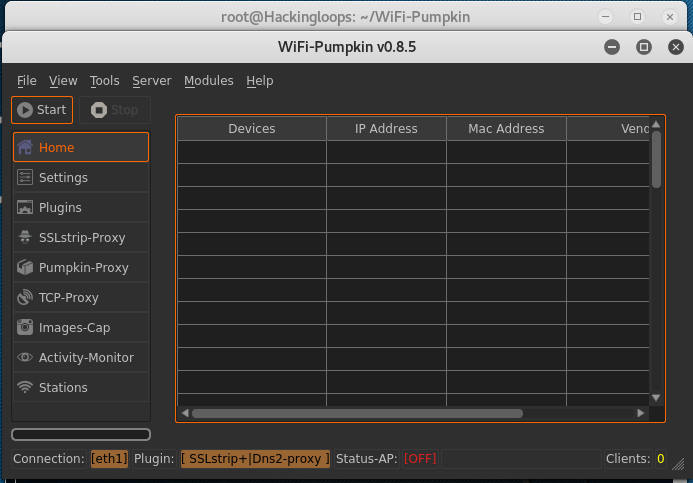Click the Images-Cap camera icon
The height and width of the screenshot is (483, 693).
click(25, 327)
